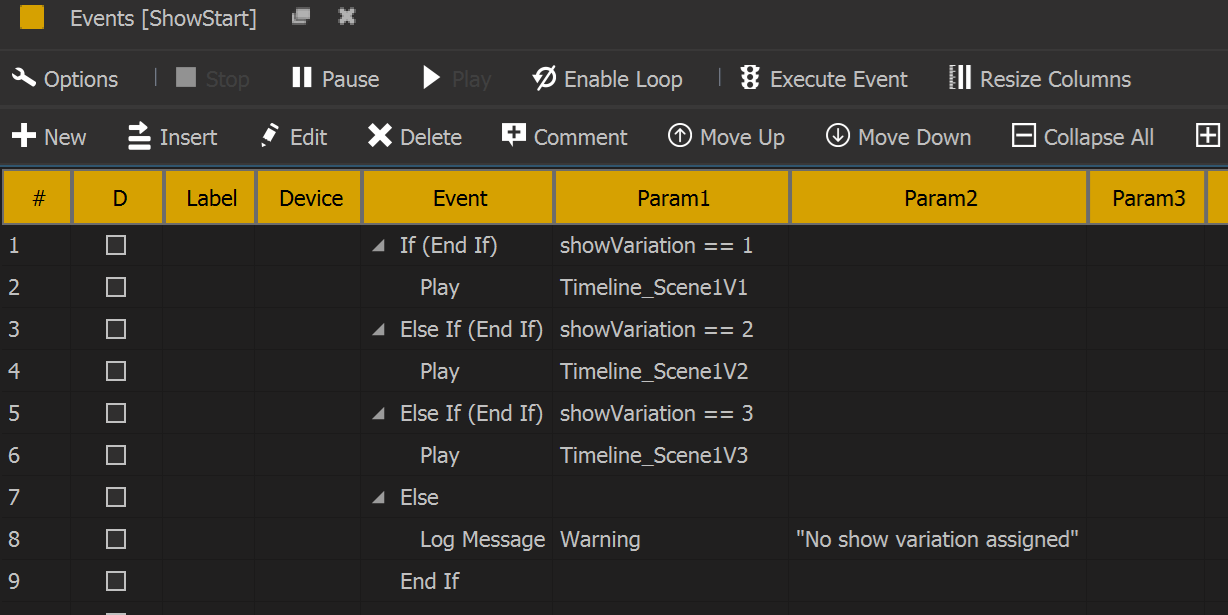Click the Enable Loop icon
Viewport: 1228px width, 615px height.
[544, 79]
